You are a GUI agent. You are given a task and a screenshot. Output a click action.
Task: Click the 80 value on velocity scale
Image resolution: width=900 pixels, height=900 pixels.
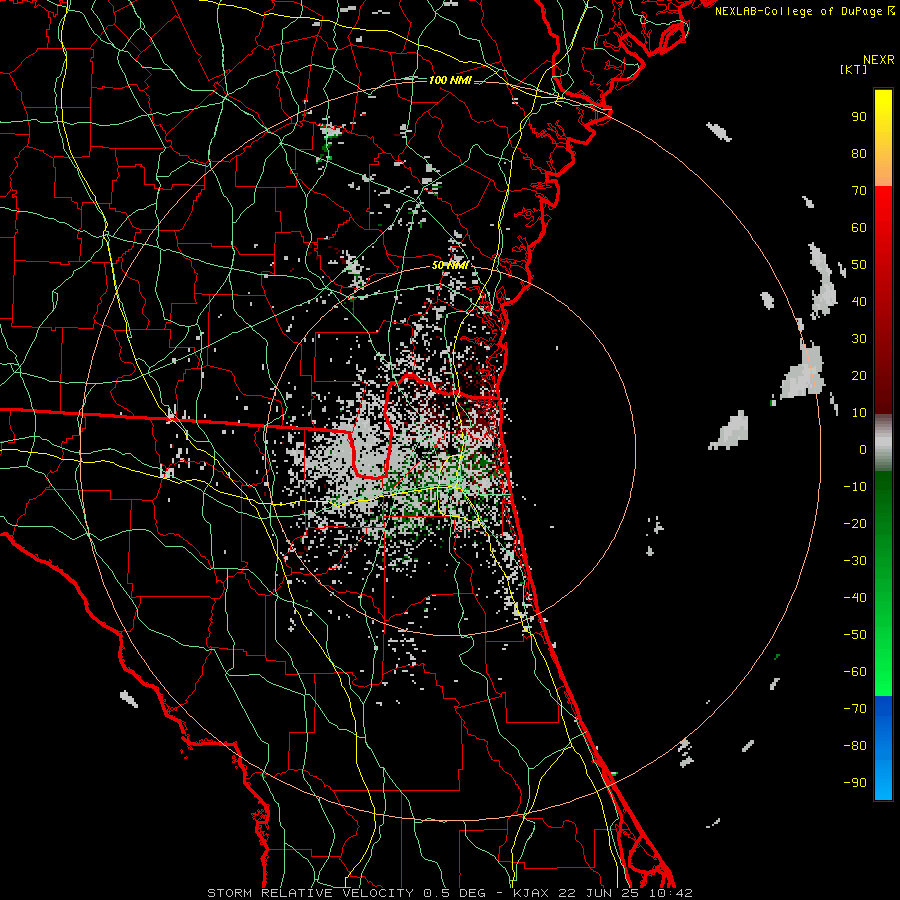[859, 153]
